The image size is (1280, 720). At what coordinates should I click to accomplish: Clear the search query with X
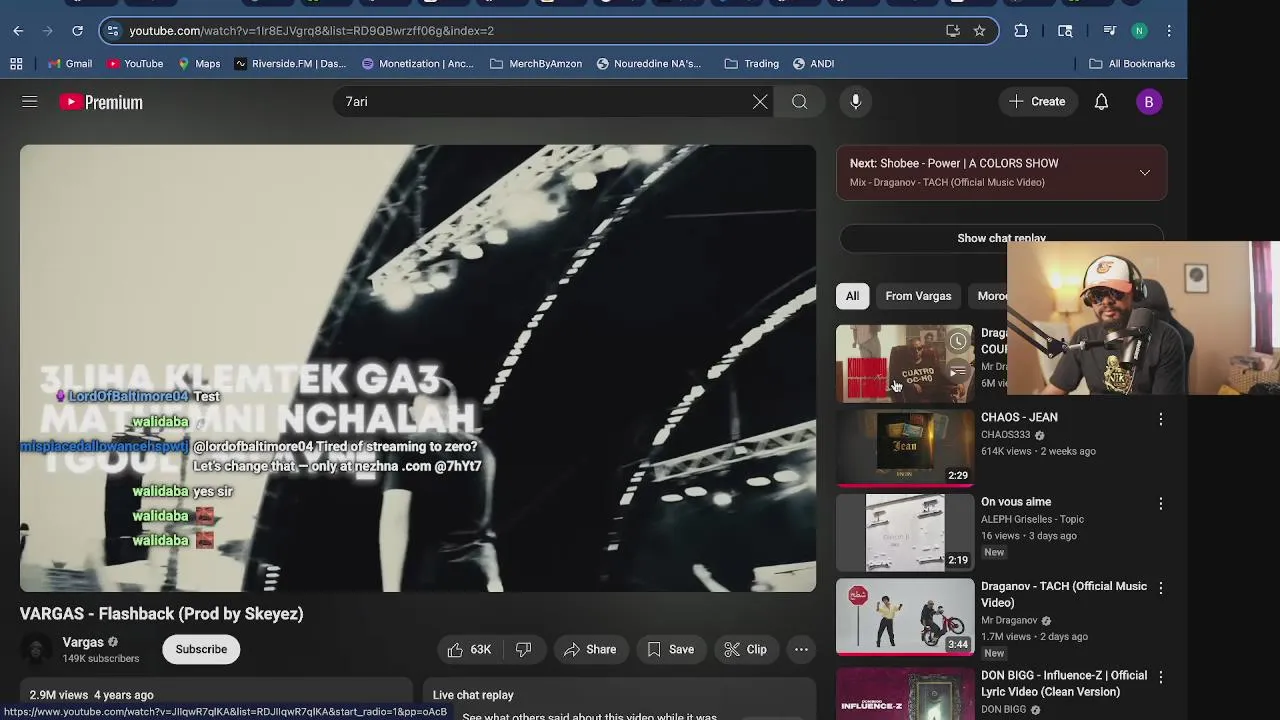760,102
